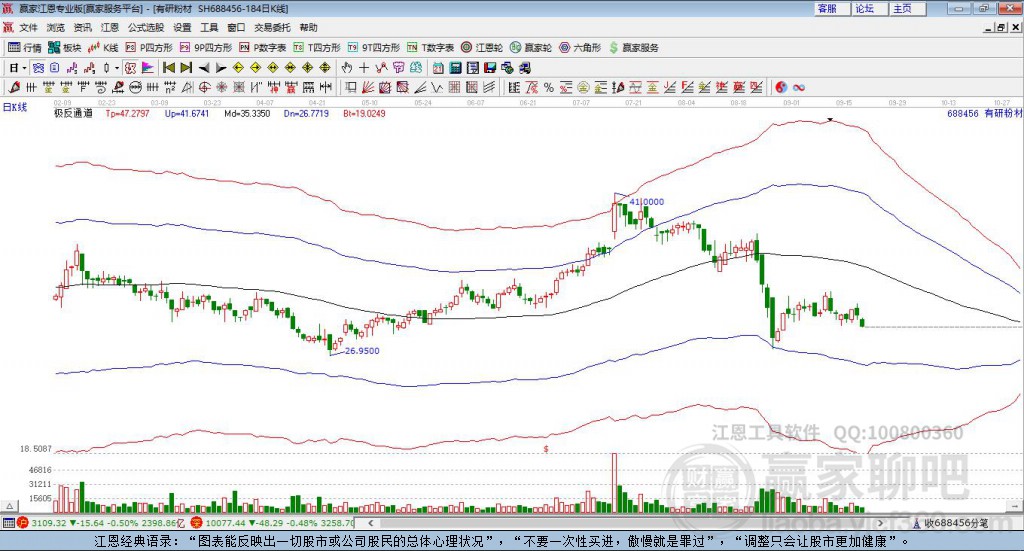This screenshot has height=551, width=1024.
Task: Click the status bar grid icon
Action: tap(8, 523)
